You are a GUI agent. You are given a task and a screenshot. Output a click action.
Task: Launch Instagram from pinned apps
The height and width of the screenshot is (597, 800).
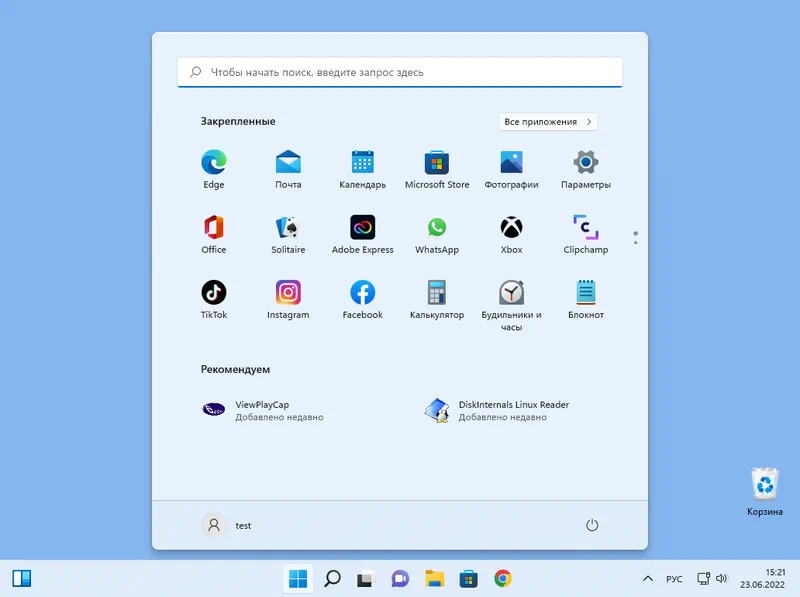288,300
